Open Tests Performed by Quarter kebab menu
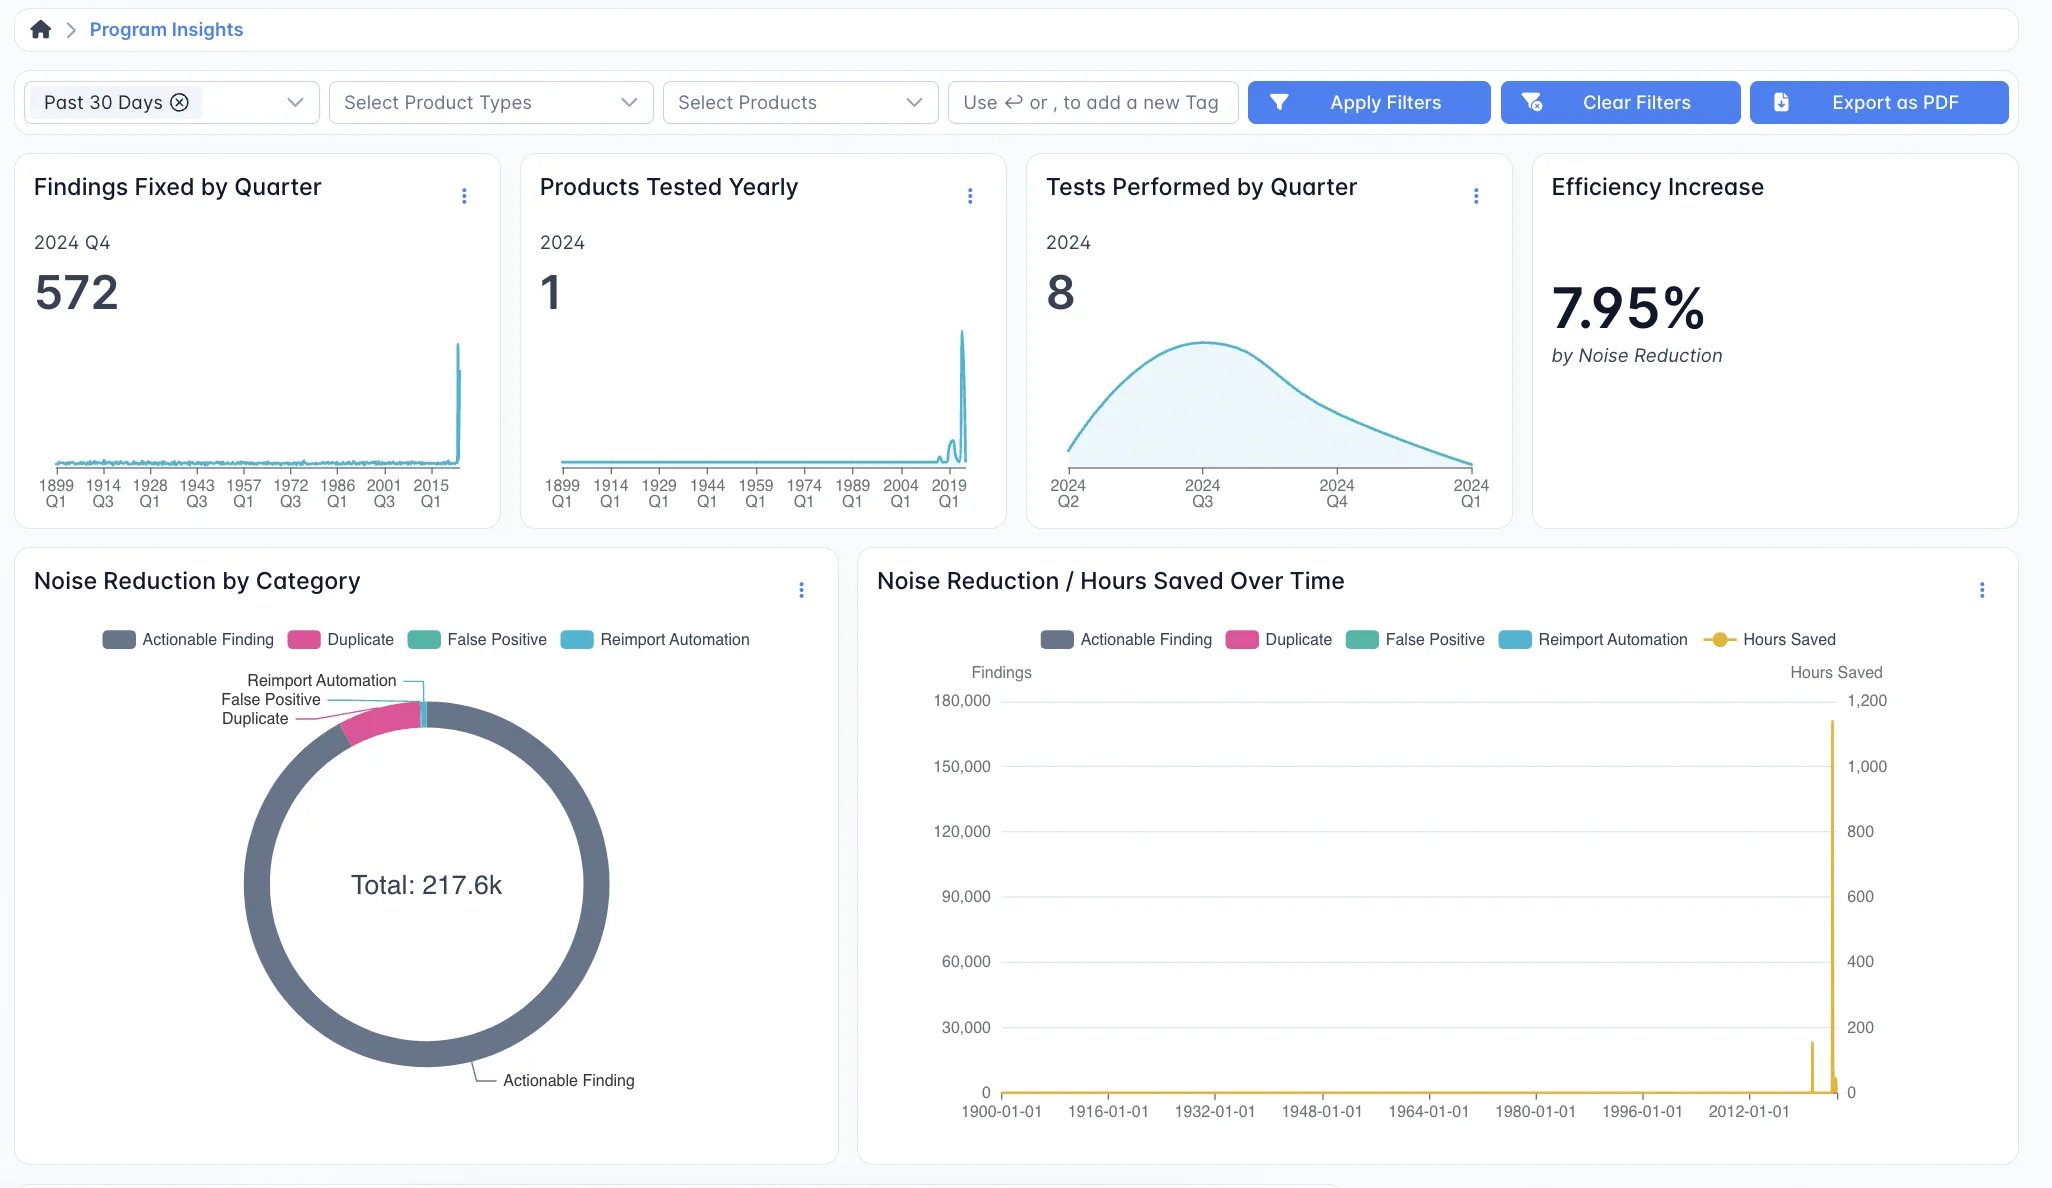The width and height of the screenshot is (2052, 1188). click(1476, 196)
